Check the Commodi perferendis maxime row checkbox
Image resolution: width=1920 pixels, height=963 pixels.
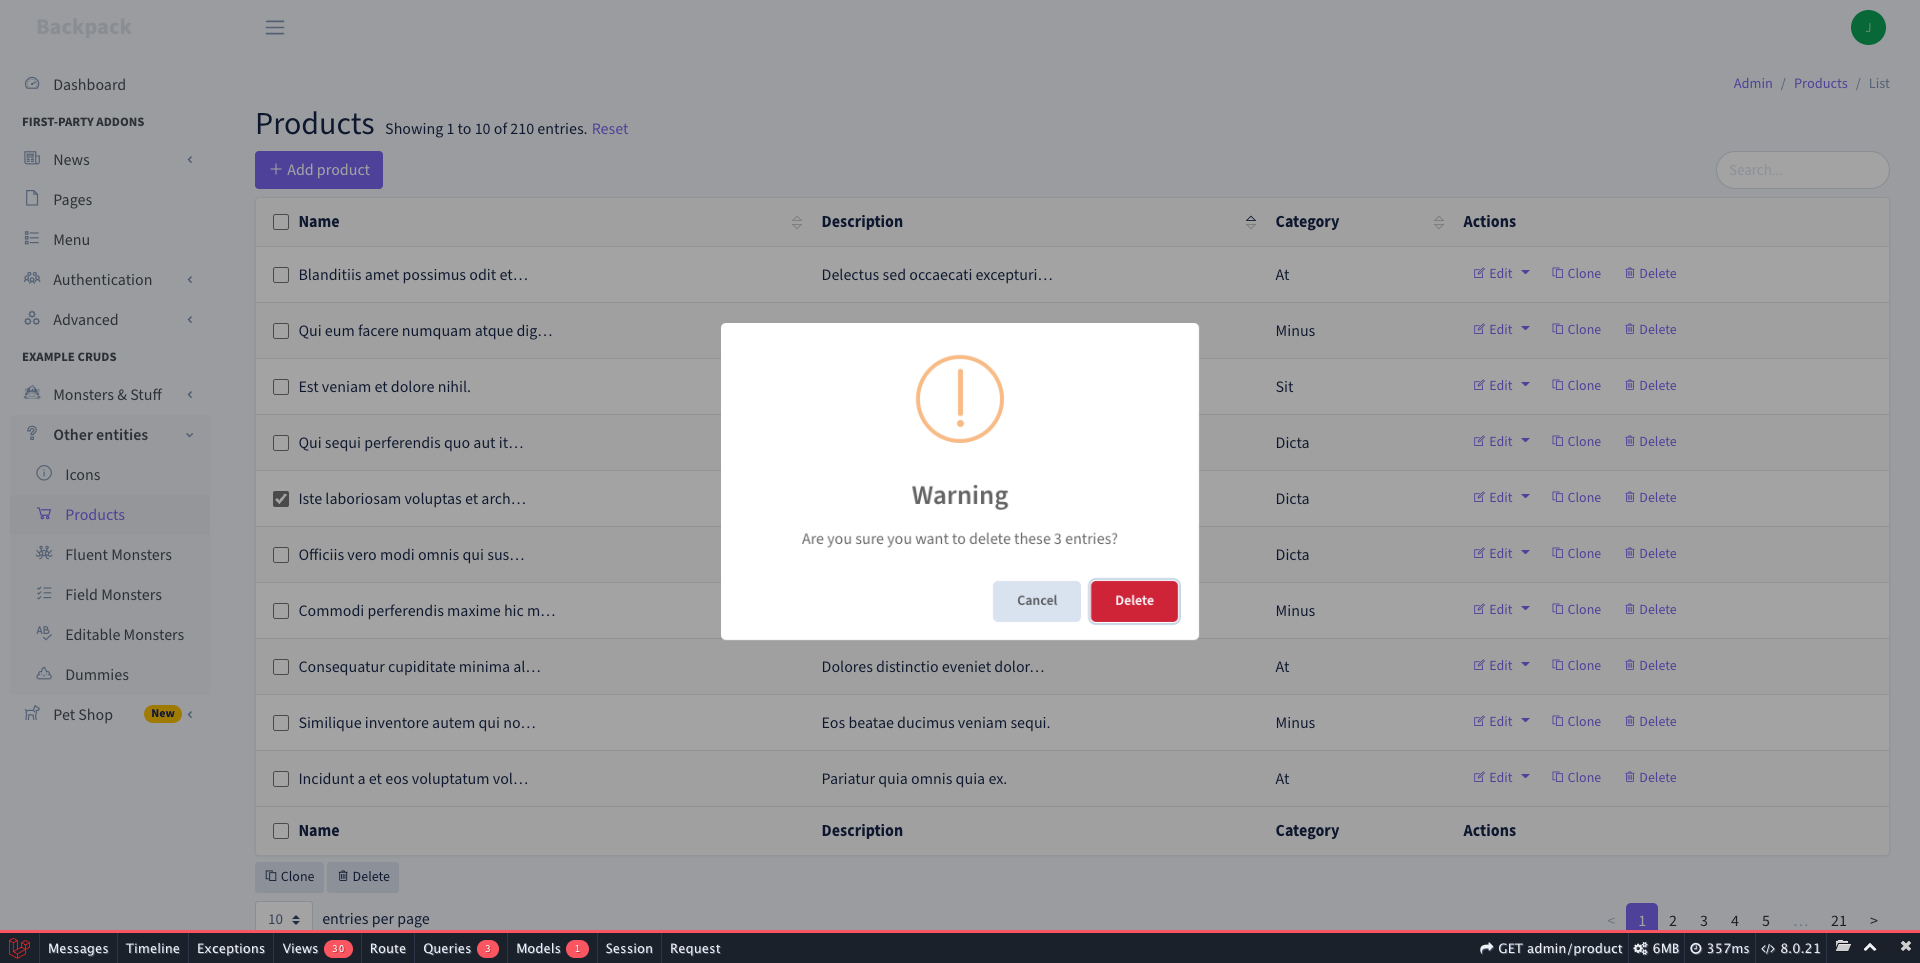pyautogui.click(x=281, y=611)
